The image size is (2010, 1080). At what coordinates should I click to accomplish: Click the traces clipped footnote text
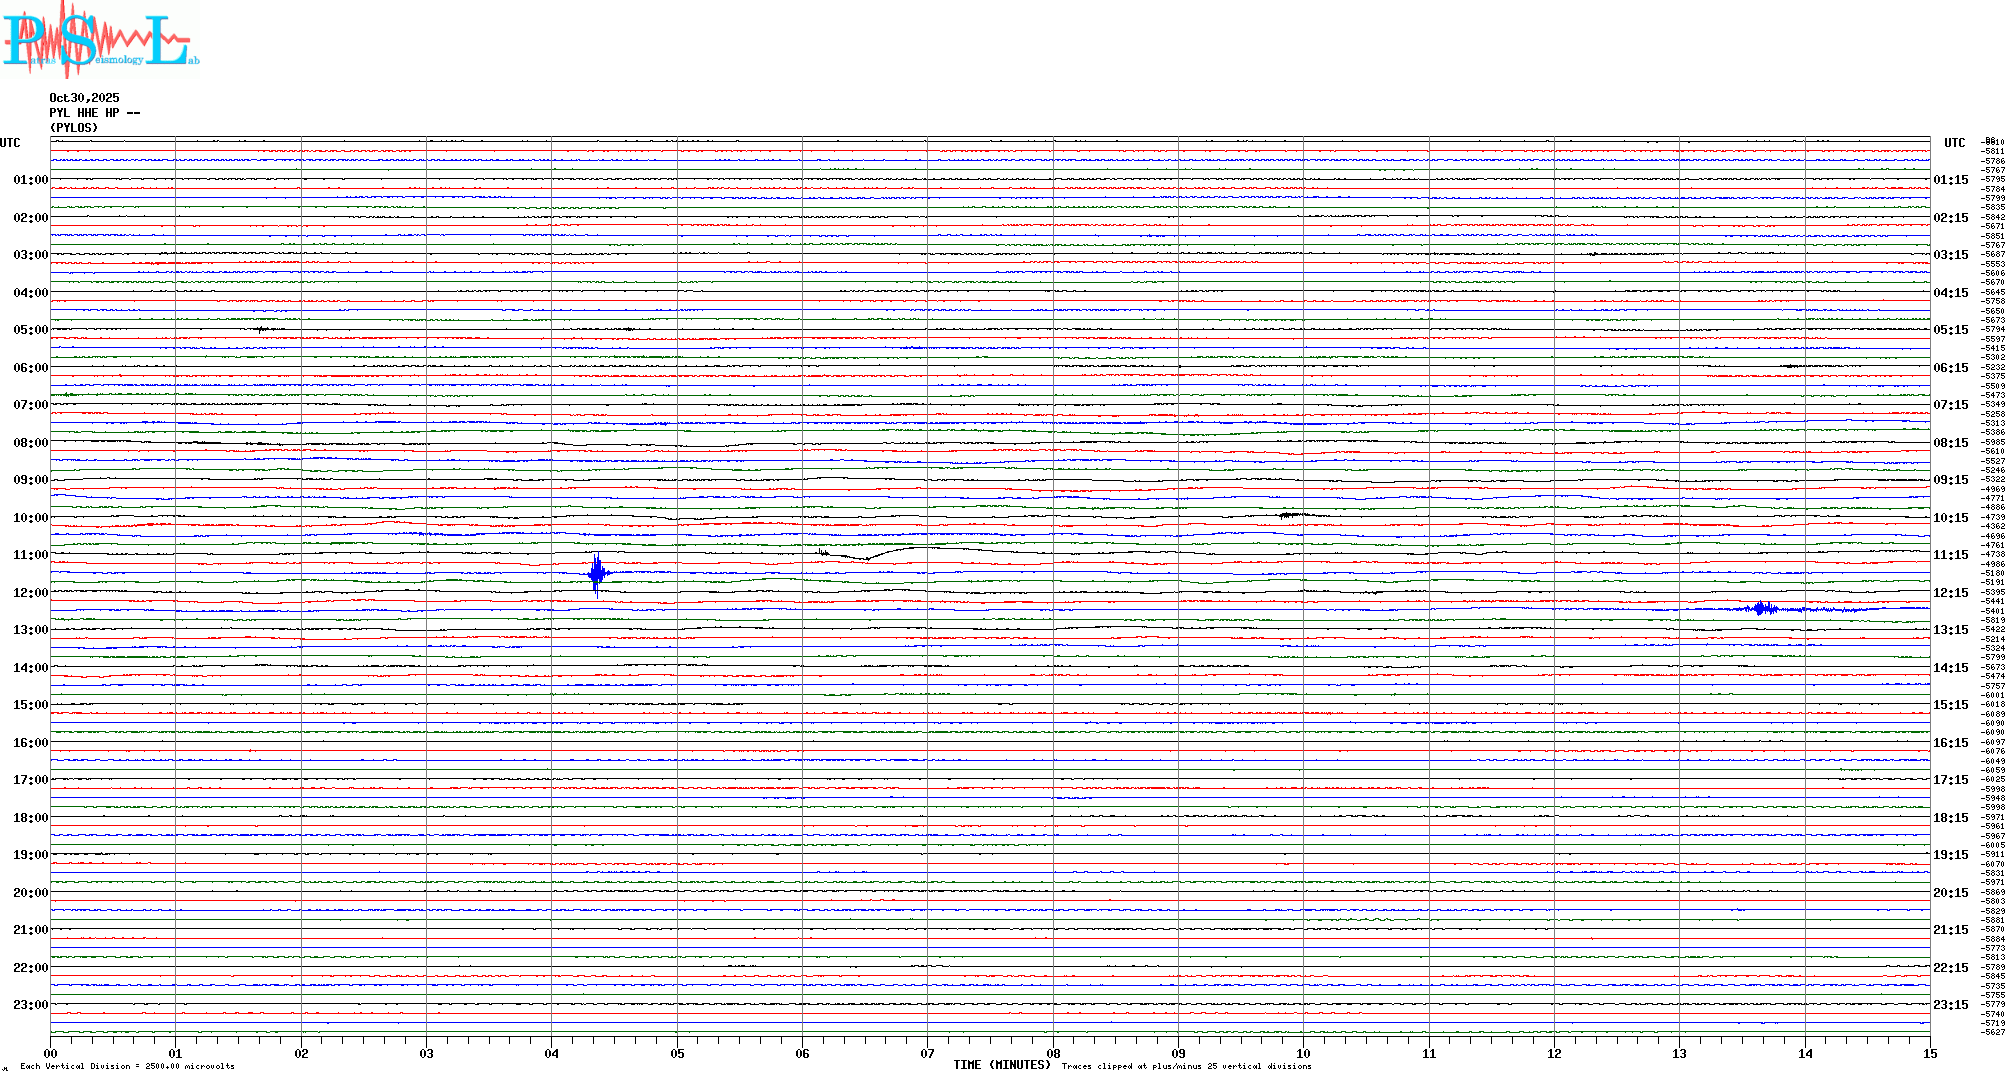pos(1186,1066)
